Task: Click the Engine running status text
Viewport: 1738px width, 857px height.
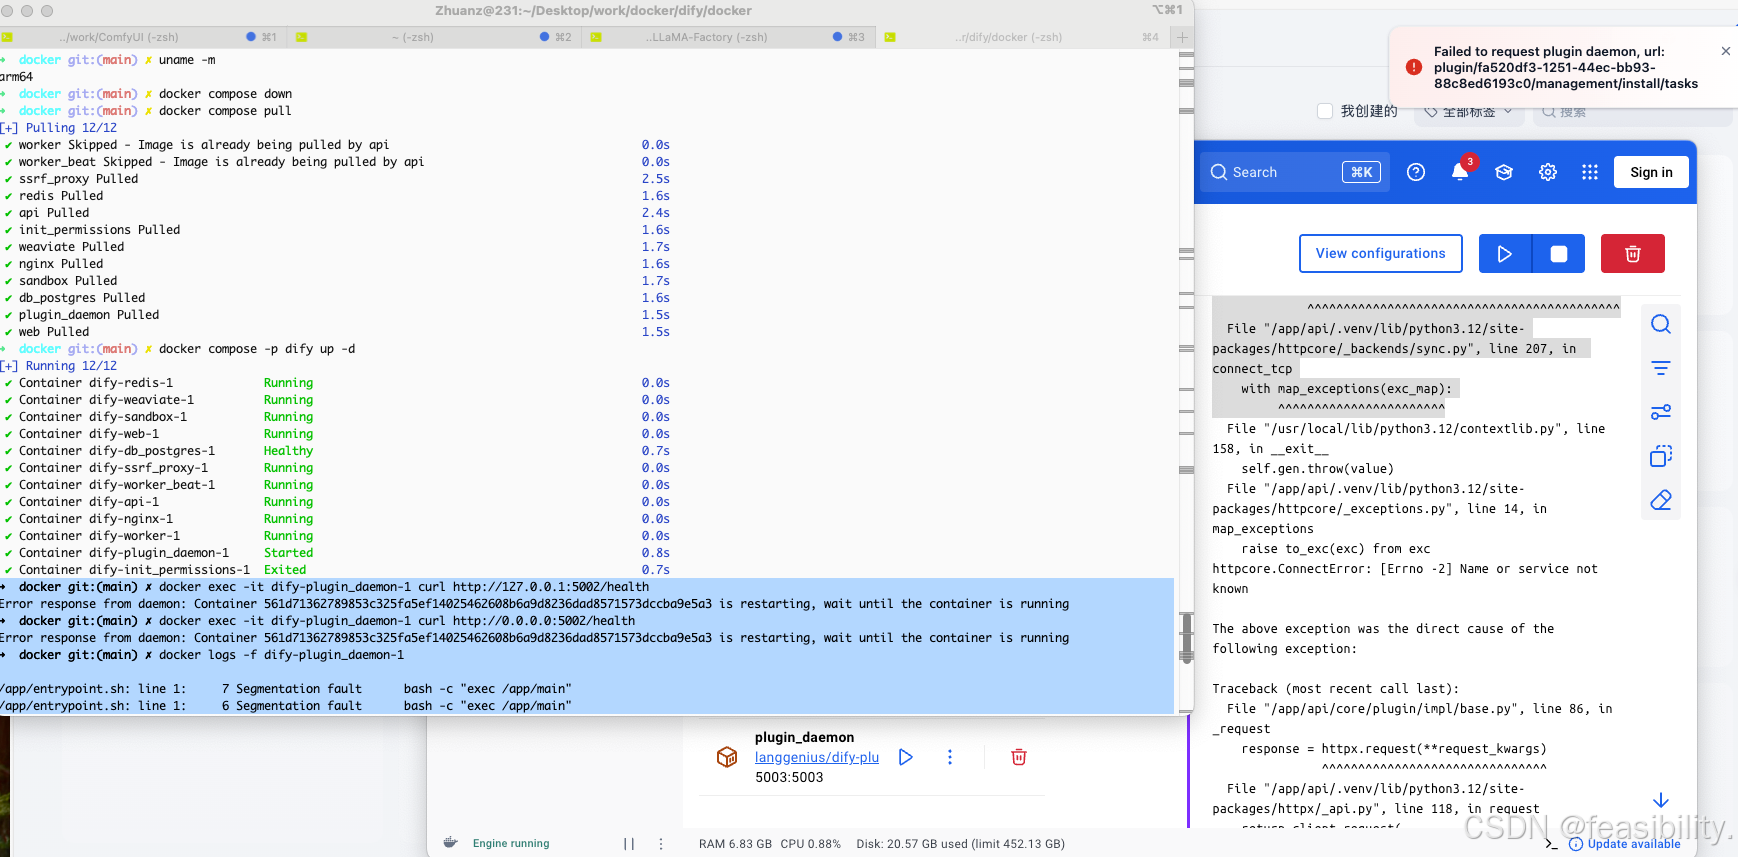Action: [511, 844]
